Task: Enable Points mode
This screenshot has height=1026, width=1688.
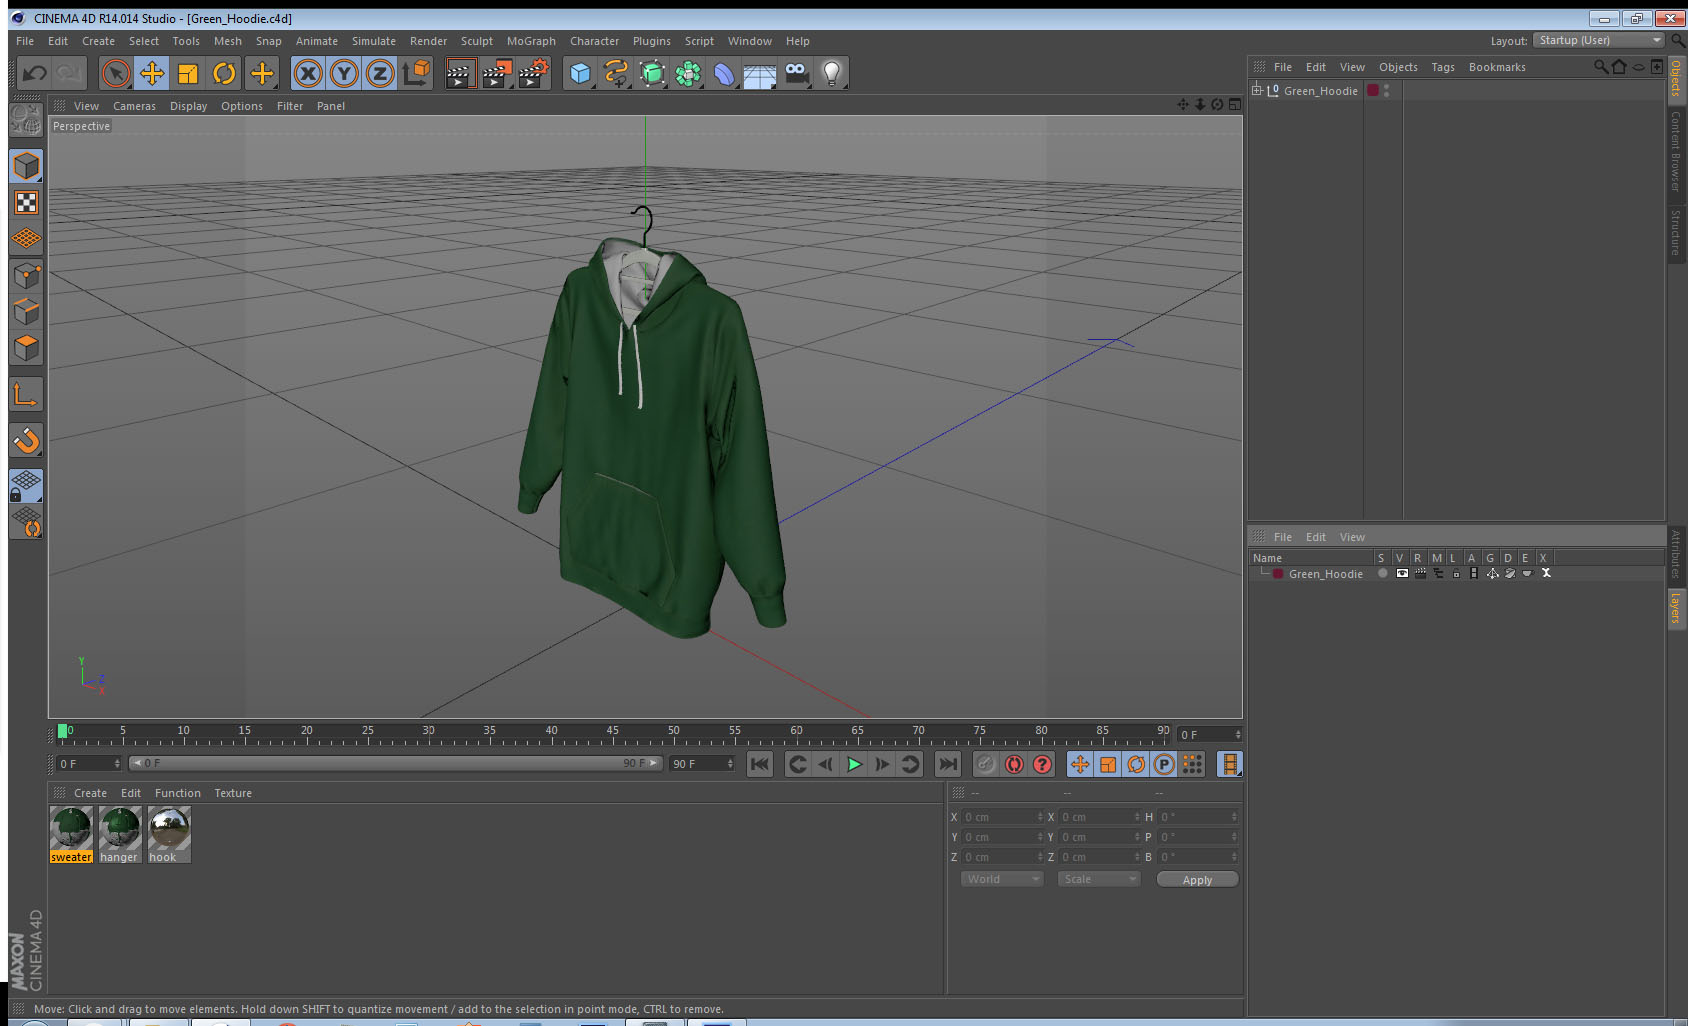Action: pyautogui.click(x=26, y=275)
